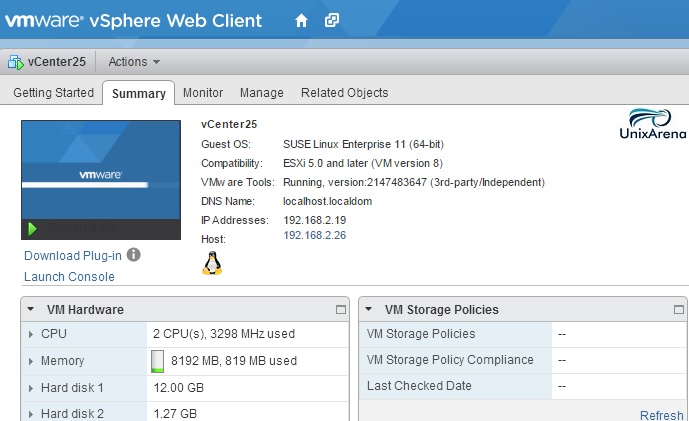This screenshot has height=421, width=689.
Task: Click the vmware vSphere Web Client logo
Action: click(133, 21)
